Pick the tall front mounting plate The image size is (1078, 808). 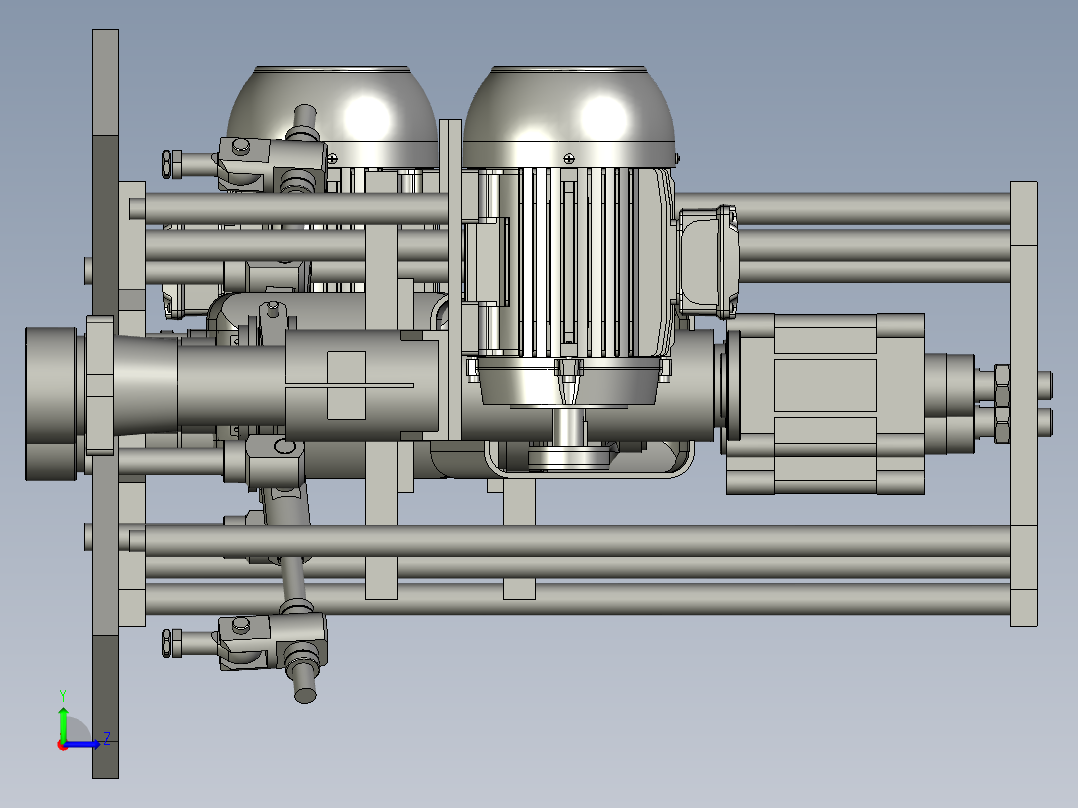105,404
